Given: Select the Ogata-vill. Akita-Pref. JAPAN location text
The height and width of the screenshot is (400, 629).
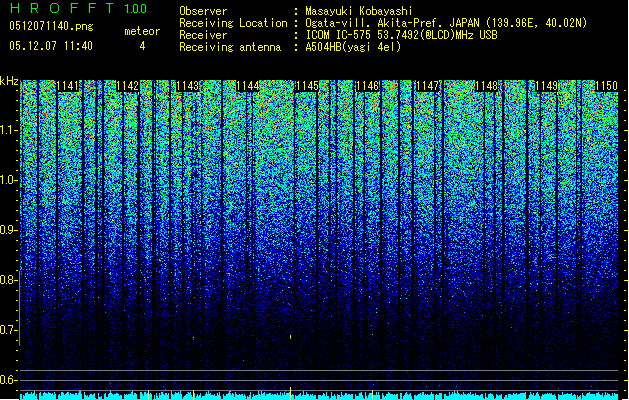Looking at the screenshot, I should tap(446, 23).
